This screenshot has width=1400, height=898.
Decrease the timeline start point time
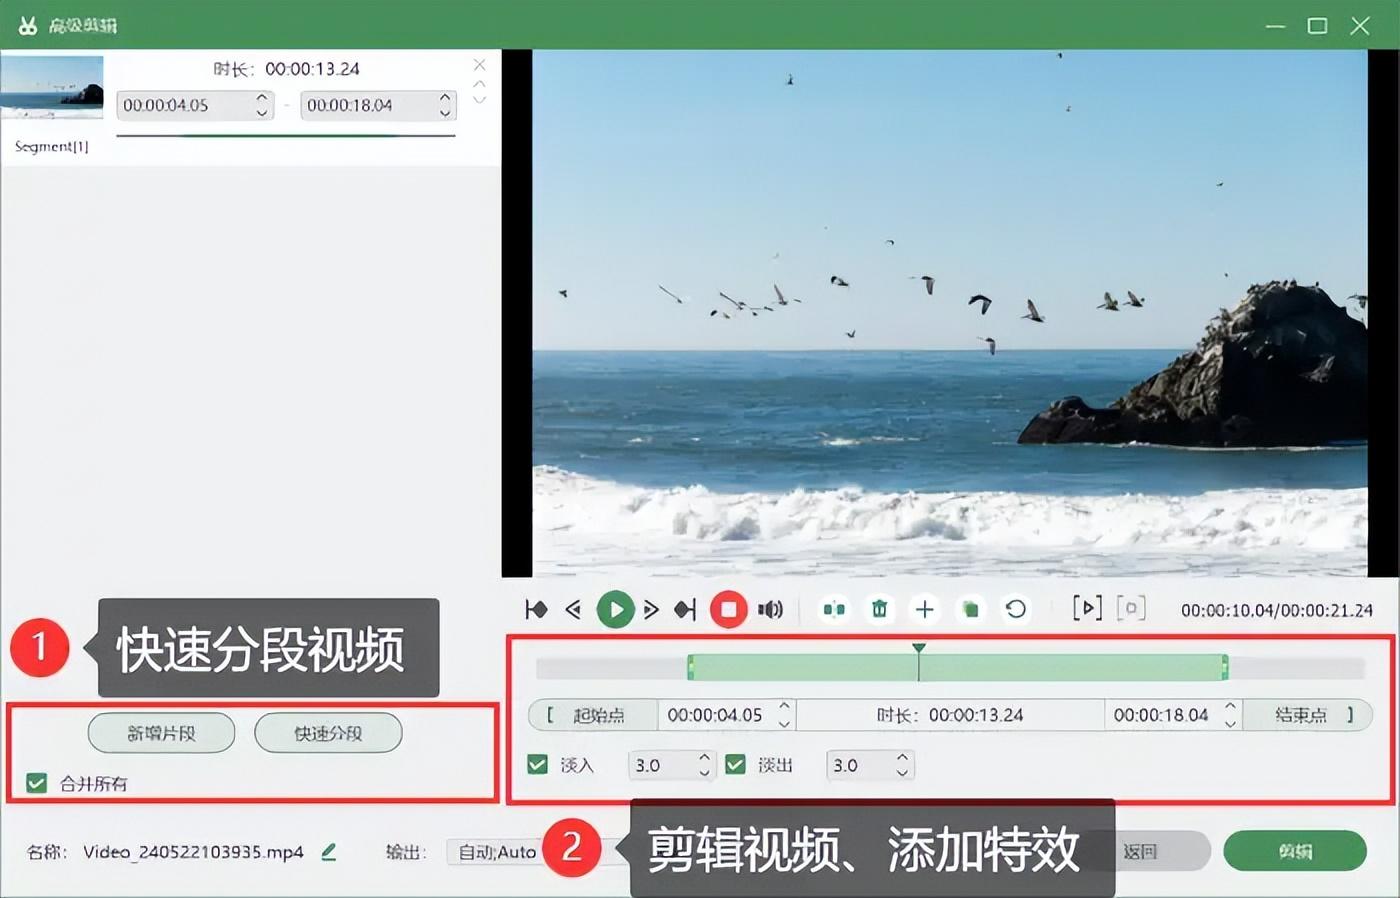click(785, 722)
